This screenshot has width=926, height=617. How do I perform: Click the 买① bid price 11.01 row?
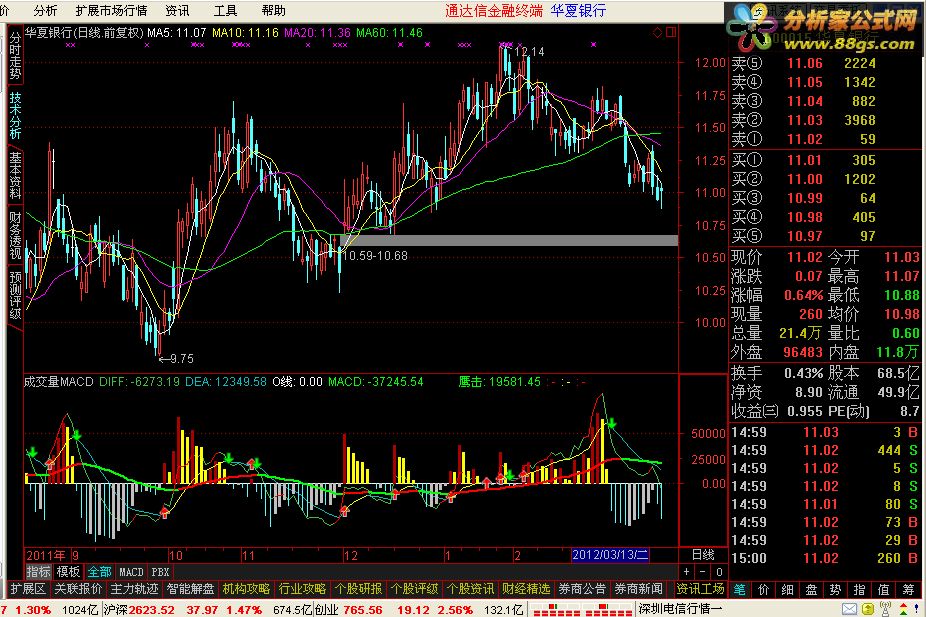pyautogui.click(x=825, y=160)
